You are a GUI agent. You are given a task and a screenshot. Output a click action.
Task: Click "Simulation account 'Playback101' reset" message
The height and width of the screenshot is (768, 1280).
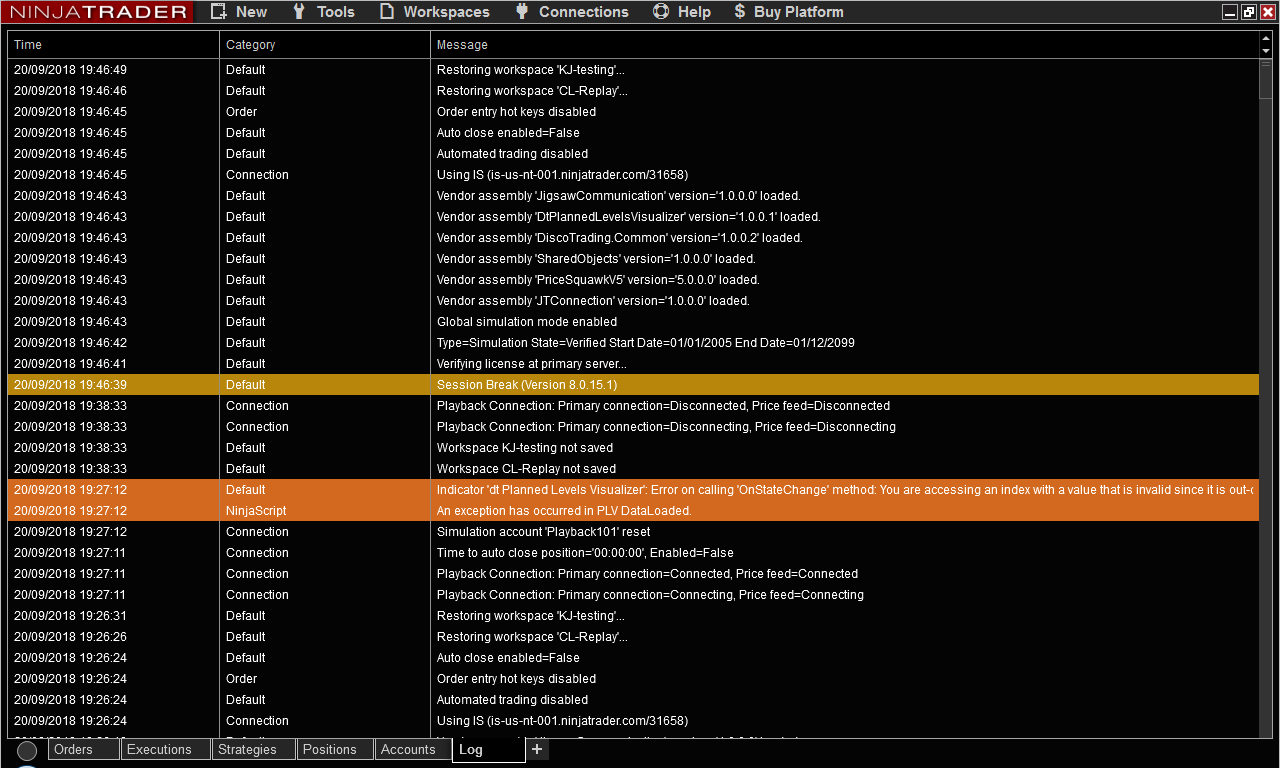544,532
